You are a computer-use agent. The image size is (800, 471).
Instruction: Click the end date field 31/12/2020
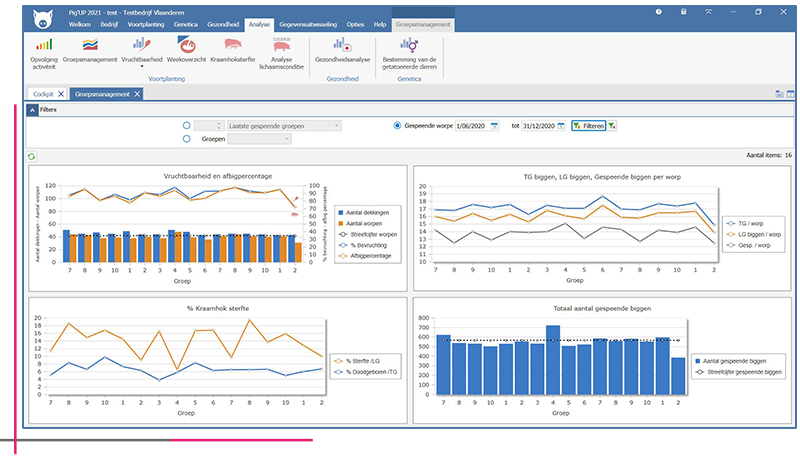tap(542, 126)
